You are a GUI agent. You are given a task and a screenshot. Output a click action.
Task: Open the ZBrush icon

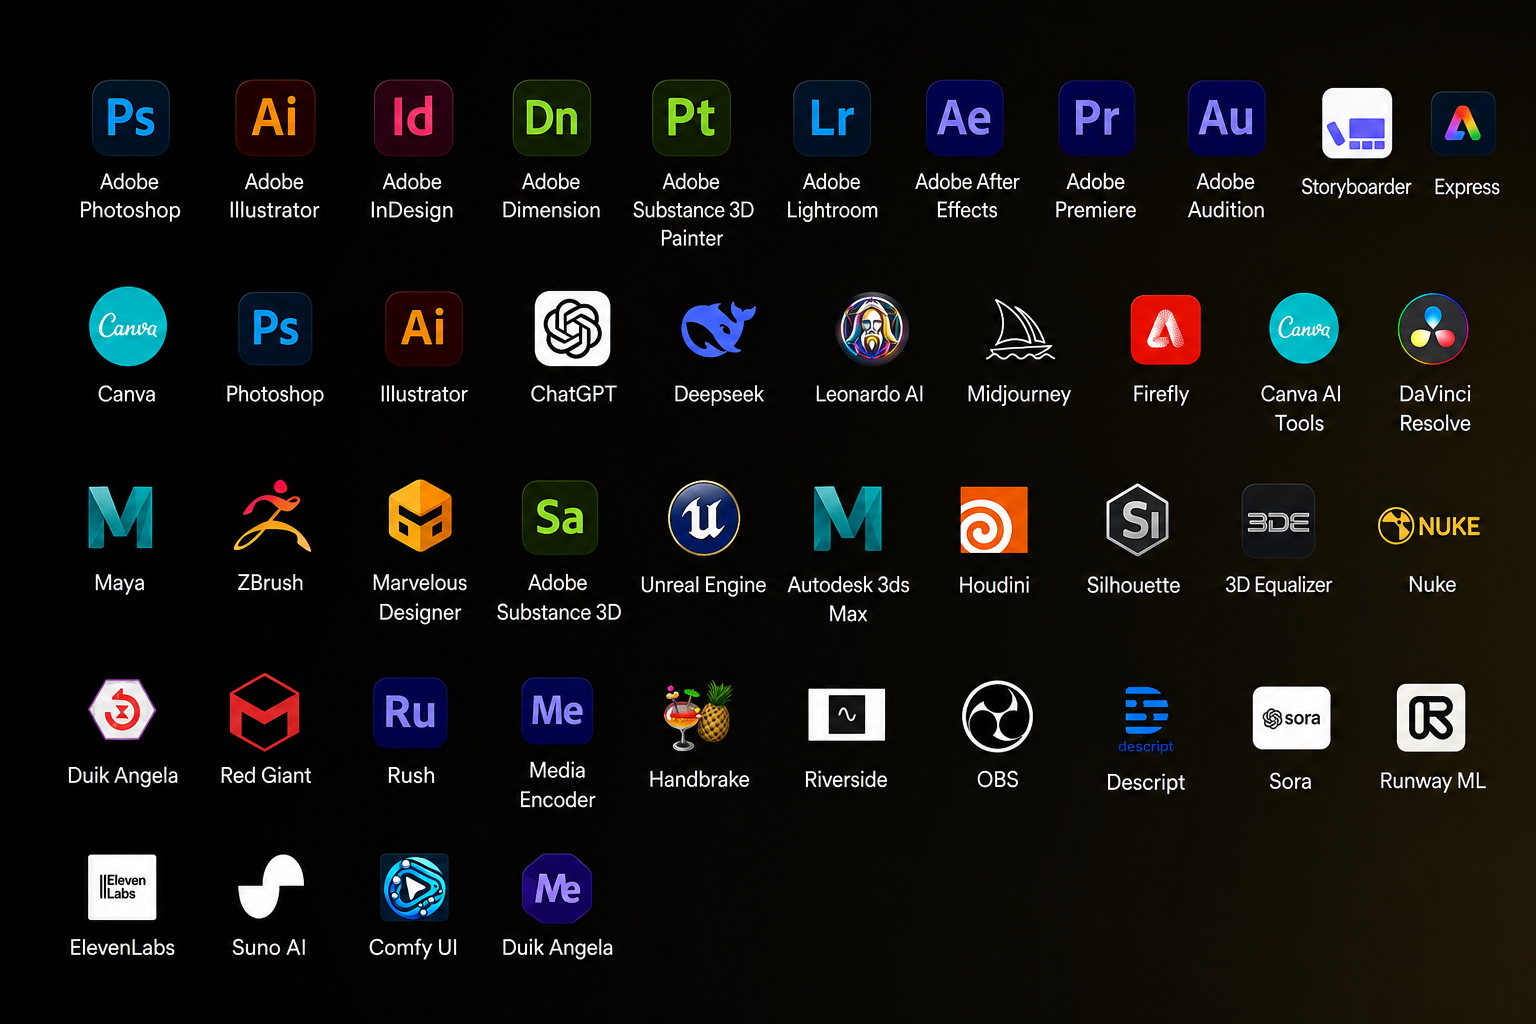click(x=272, y=516)
